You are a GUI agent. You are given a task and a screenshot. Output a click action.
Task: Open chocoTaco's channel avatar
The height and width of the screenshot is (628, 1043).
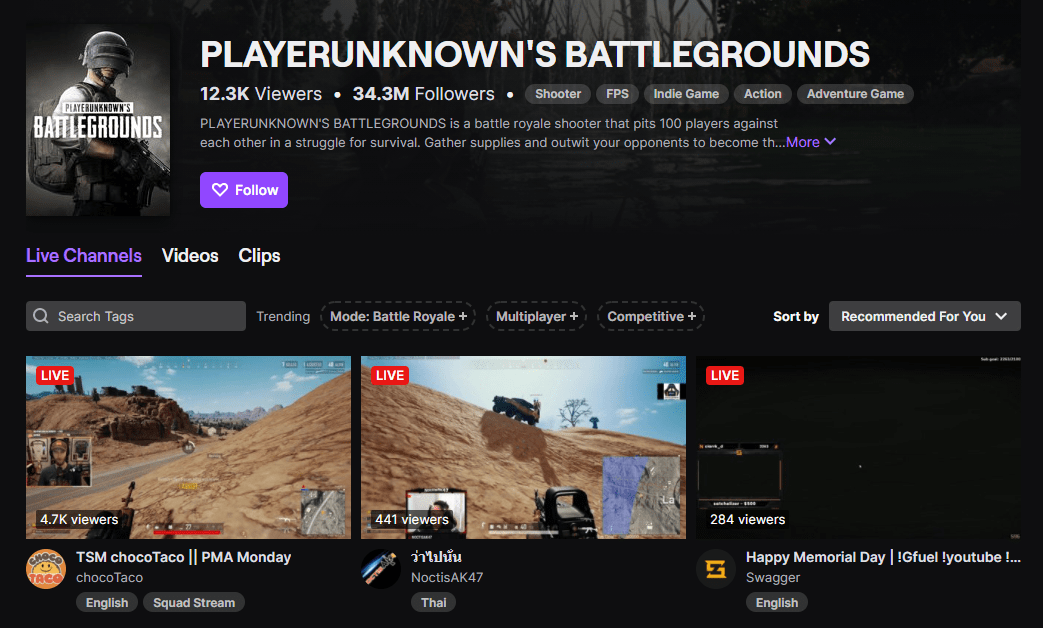click(x=46, y=569)
